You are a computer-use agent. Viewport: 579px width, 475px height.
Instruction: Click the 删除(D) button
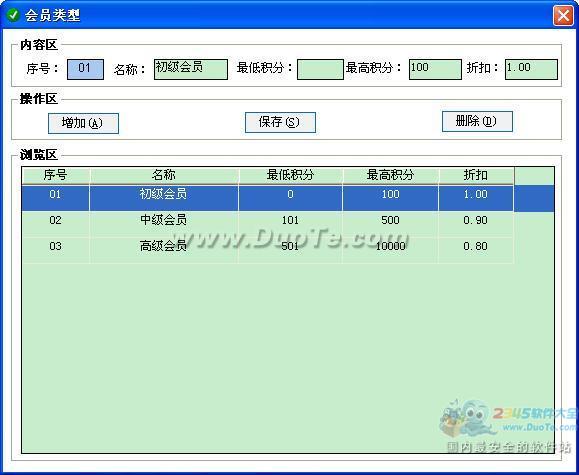[477, 121]
